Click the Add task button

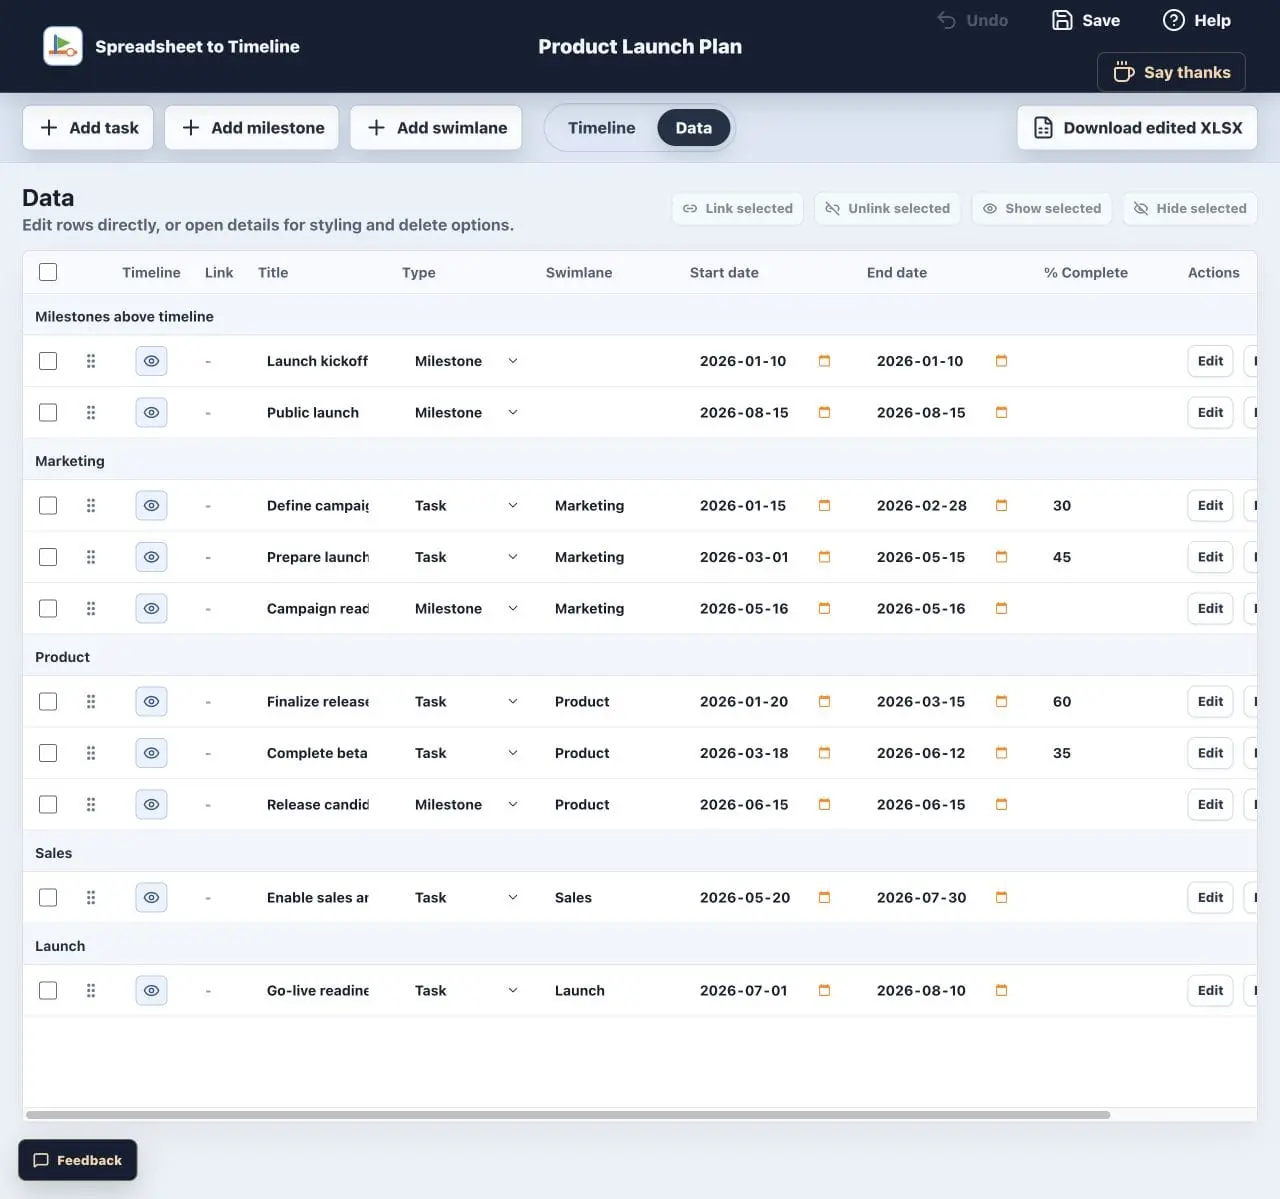coord(88,128)
